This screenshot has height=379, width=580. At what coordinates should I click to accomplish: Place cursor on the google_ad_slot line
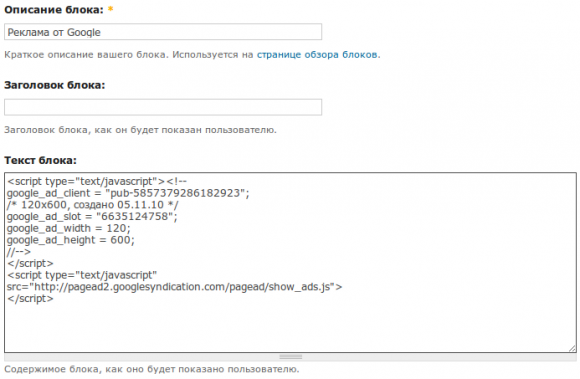(92, 216)
